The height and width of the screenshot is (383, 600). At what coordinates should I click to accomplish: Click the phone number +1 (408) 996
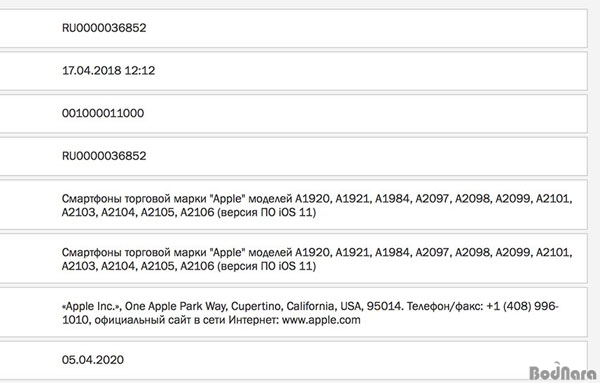point(522,306)
